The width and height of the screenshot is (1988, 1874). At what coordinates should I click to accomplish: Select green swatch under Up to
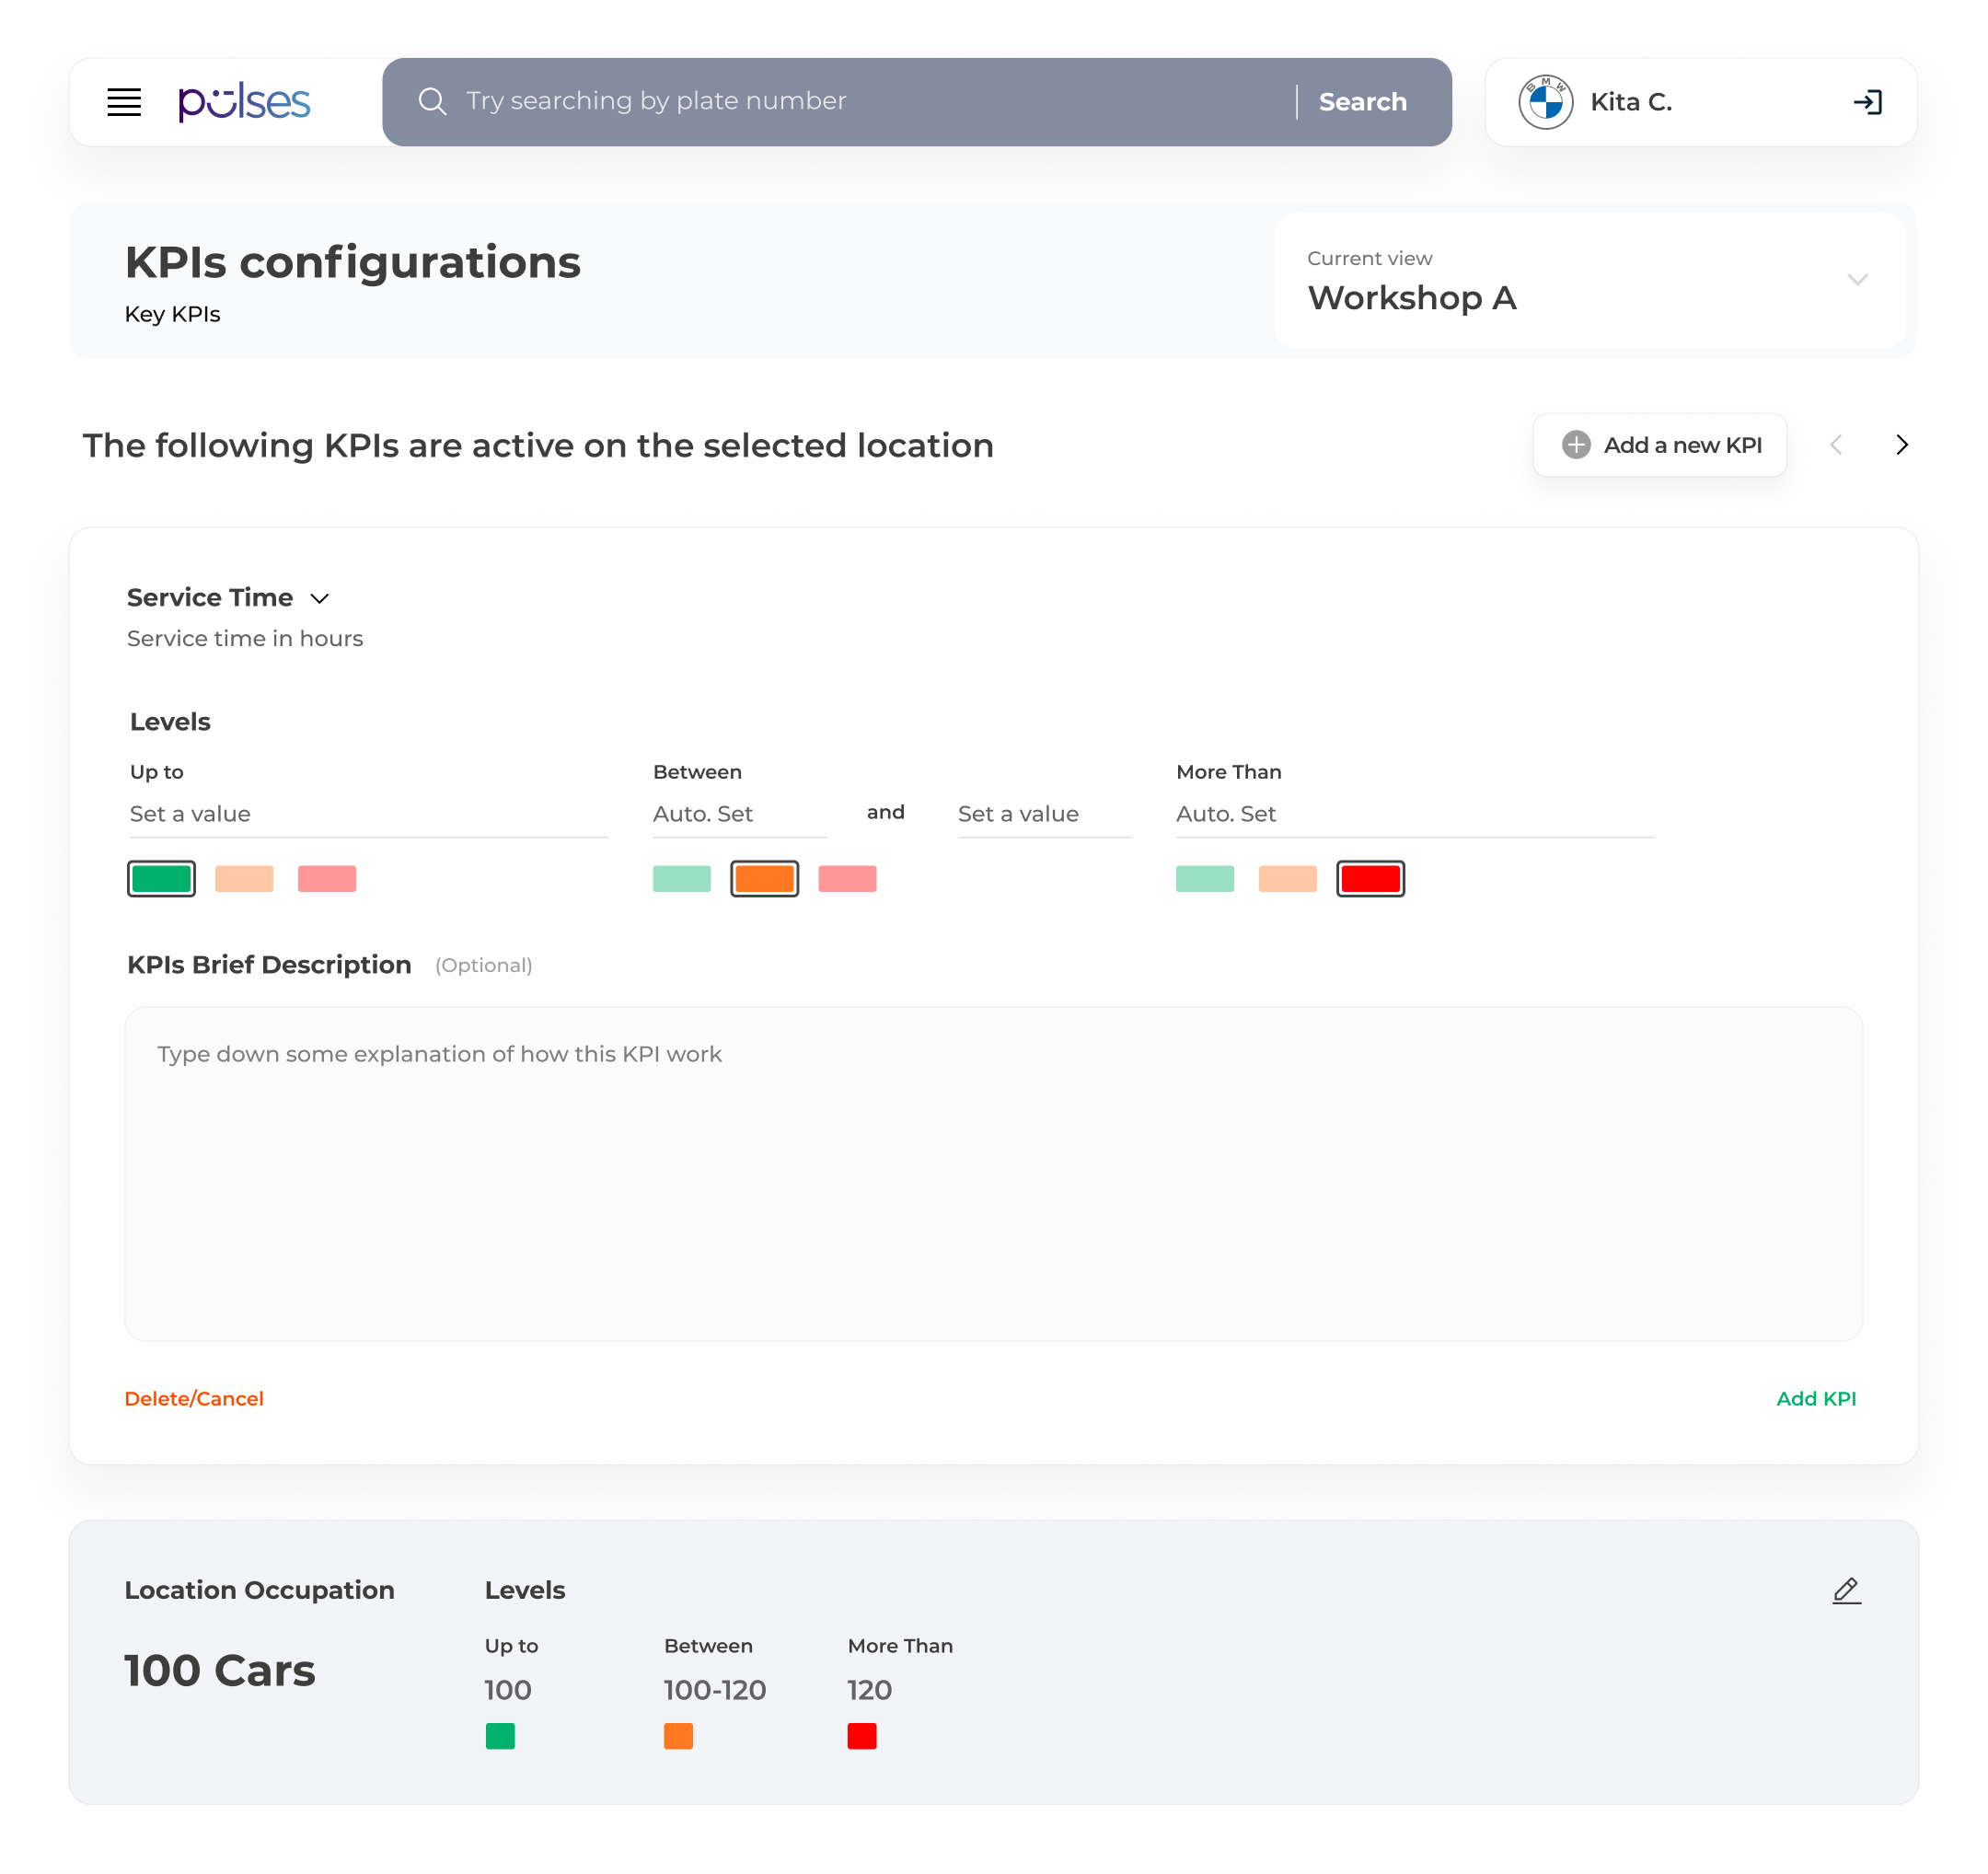pyautogui.click(x=161, y=878)
